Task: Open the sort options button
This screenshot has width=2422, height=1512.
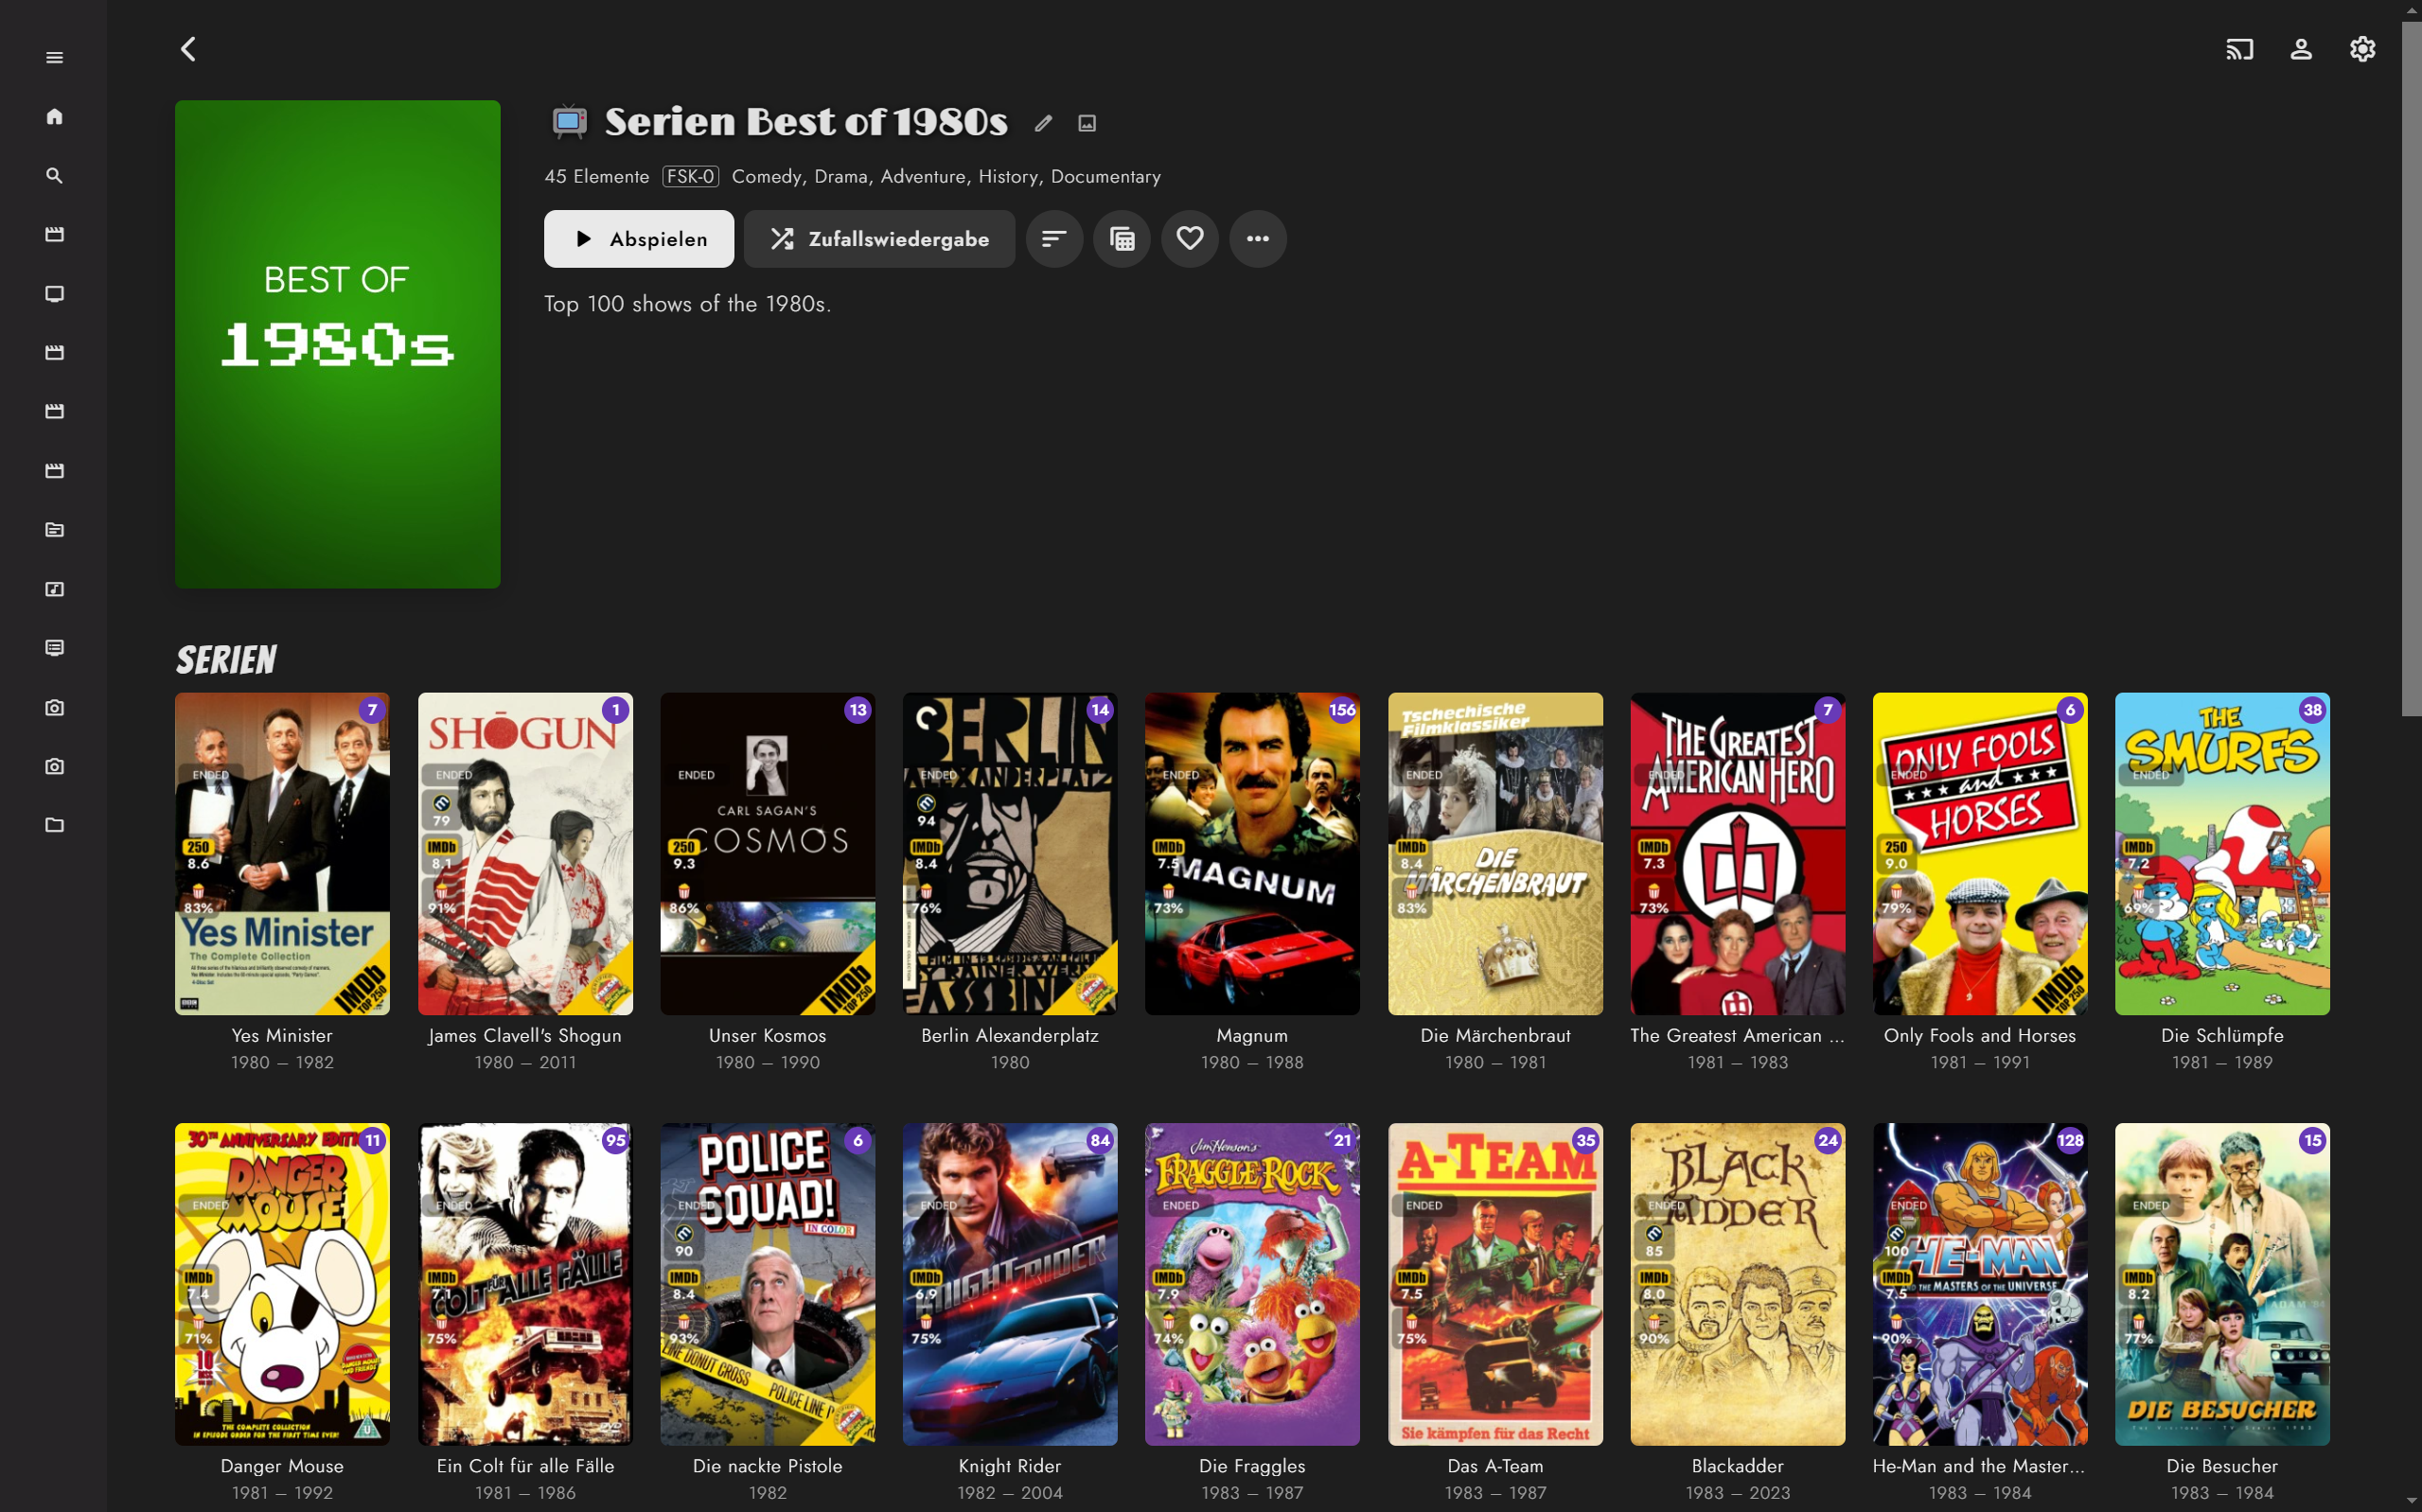Action: click(1054, 239)
